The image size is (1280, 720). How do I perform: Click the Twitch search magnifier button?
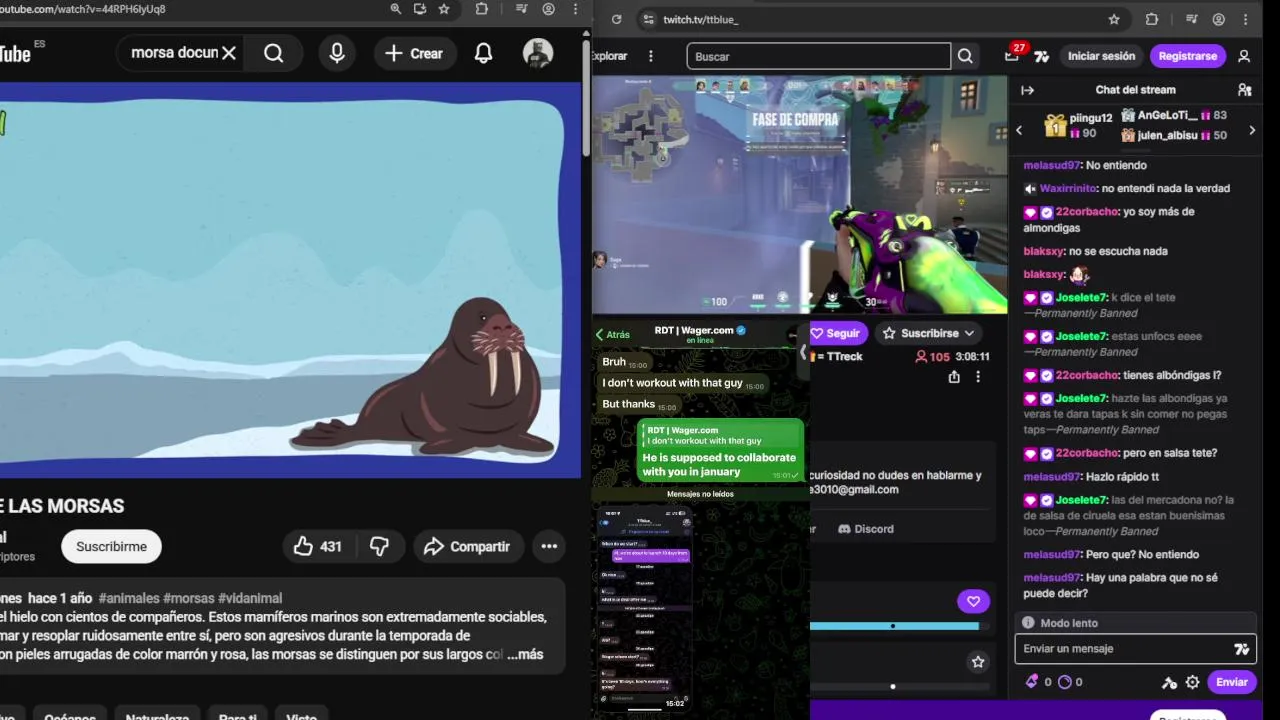coord(965,56)
